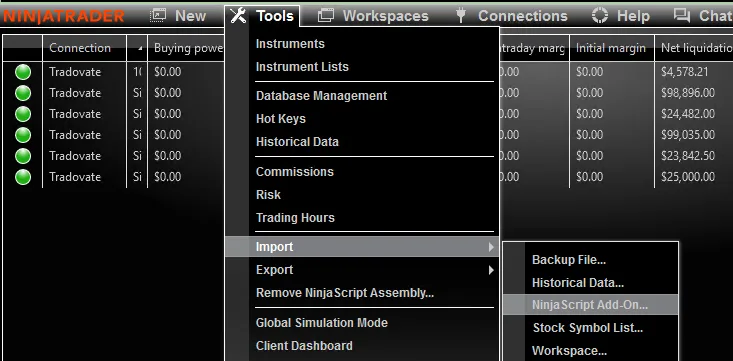The image size is (733, 361).
Task: Open the Workspaces menu
Action: (386, 16)
